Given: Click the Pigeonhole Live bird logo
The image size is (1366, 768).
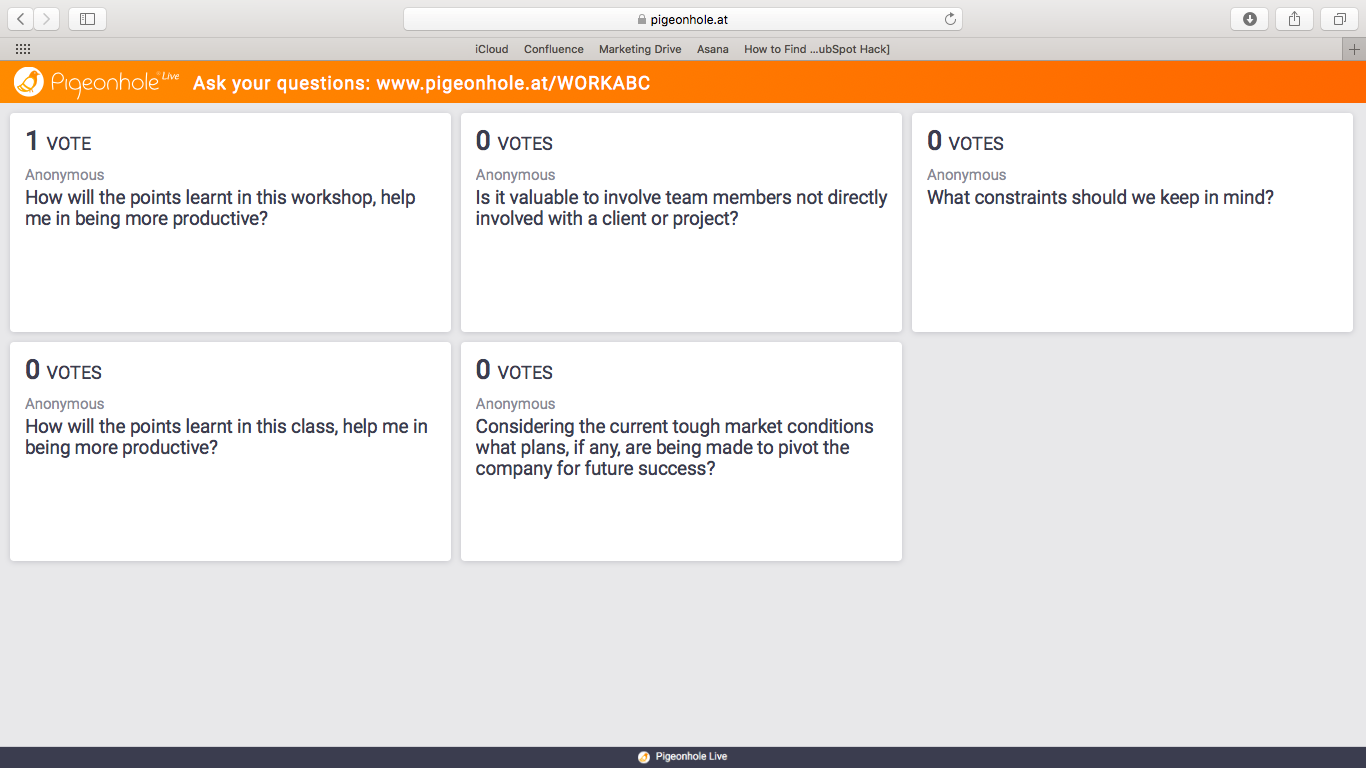Looking at the screenshot, I should (29, 83).
